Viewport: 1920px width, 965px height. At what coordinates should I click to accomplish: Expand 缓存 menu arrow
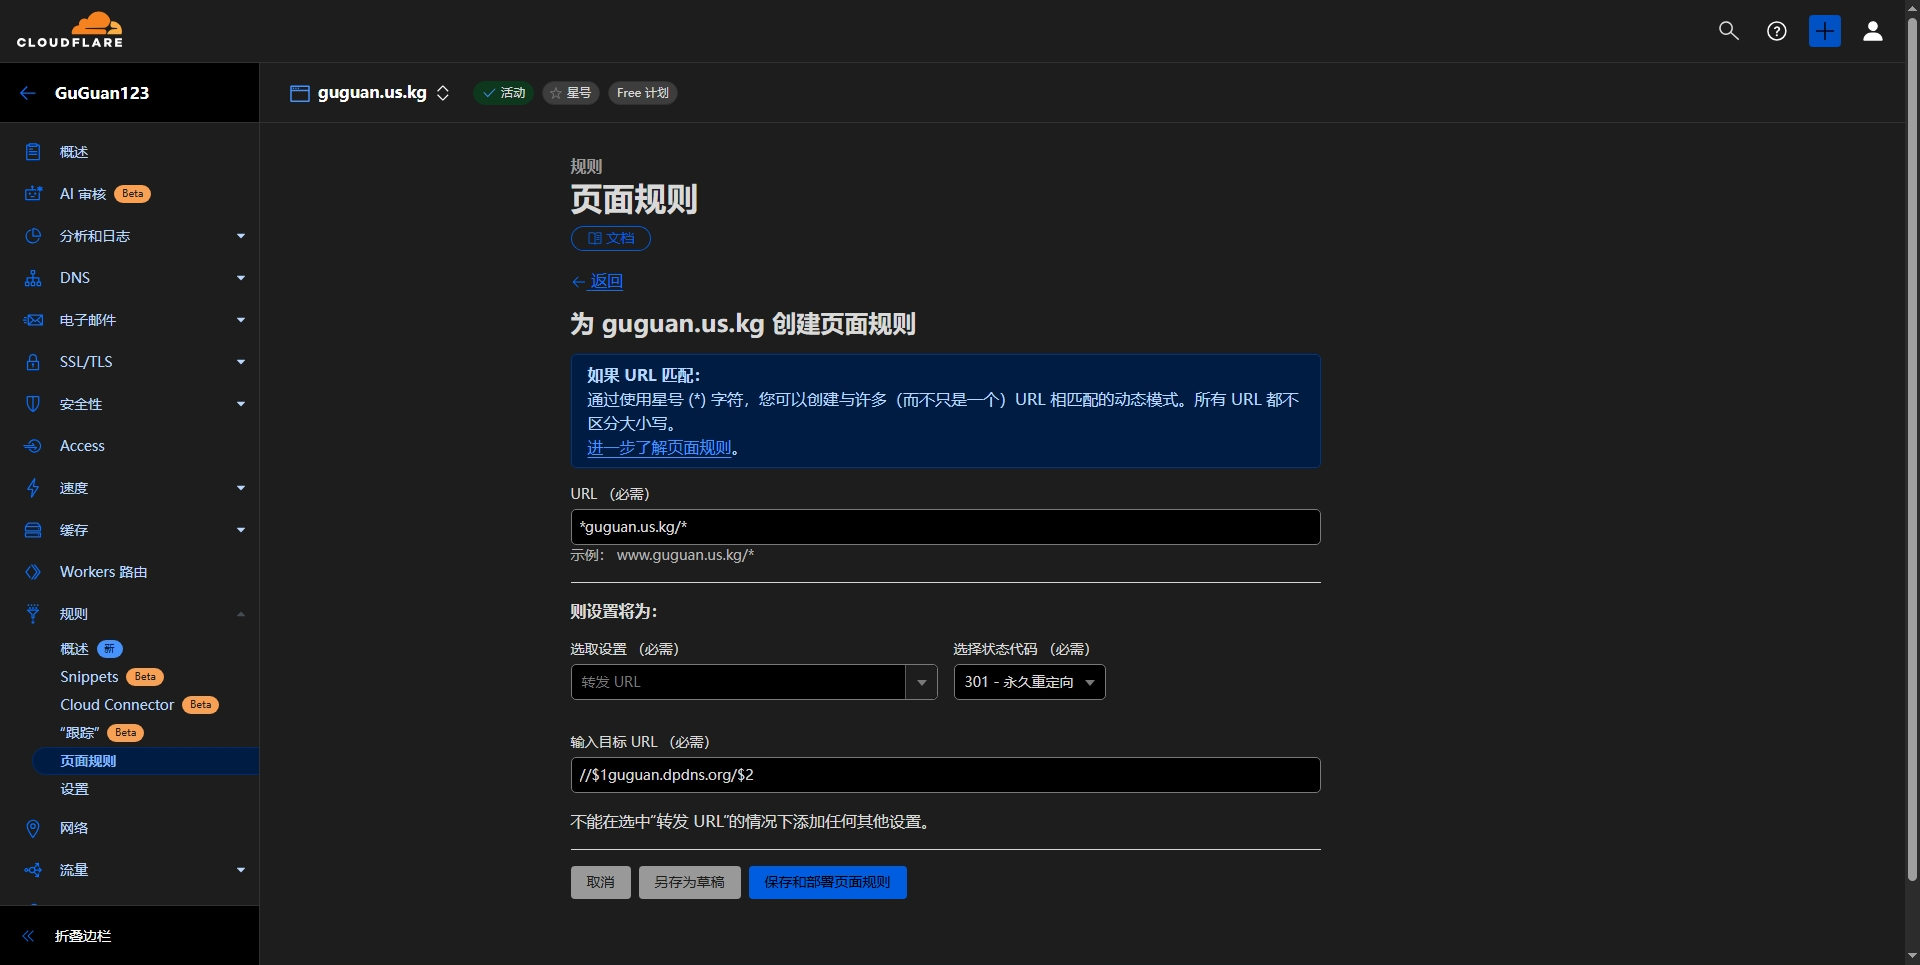tap(241, 530)
